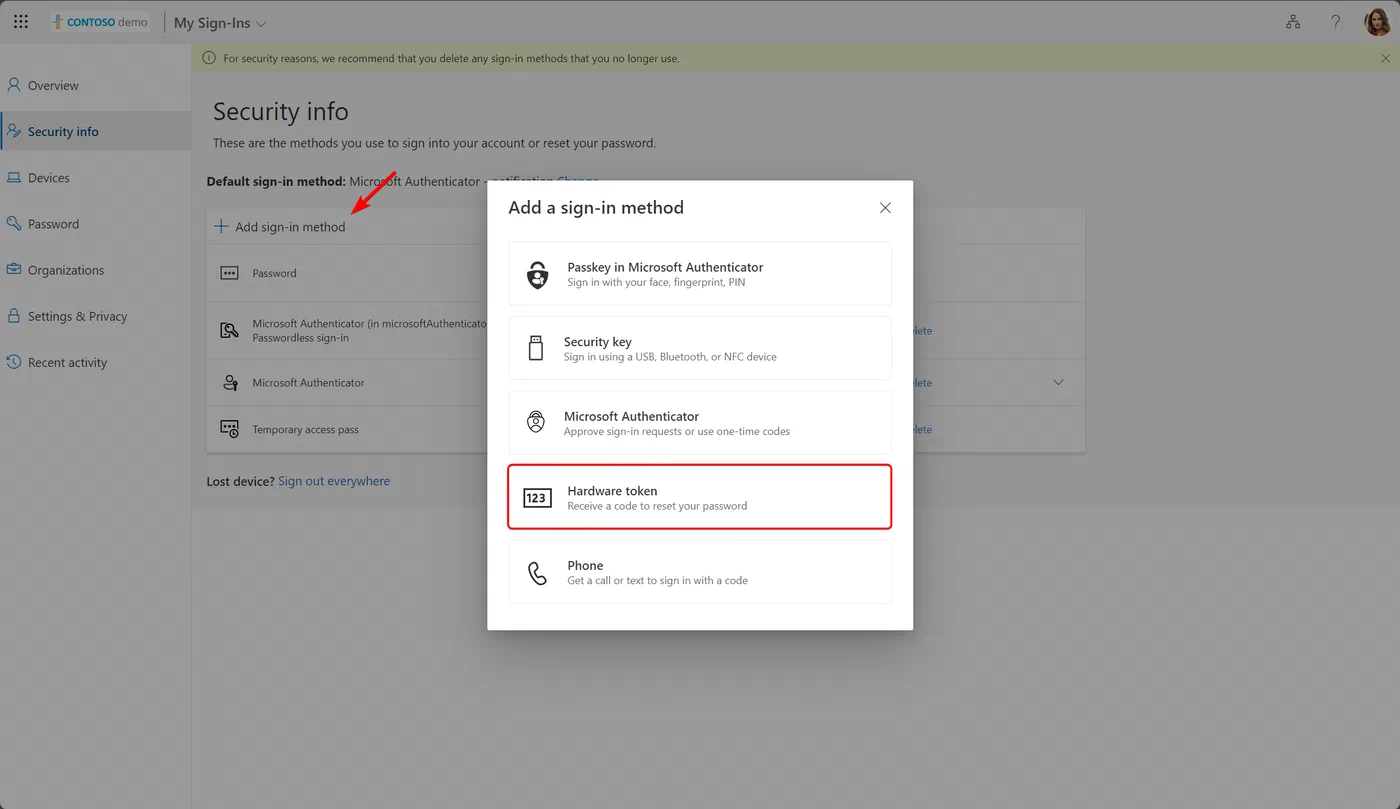This screenshot has height=809, width=1400.
Task: Click the Add a sign-in method dialog title
Action: tap(596, 208)
